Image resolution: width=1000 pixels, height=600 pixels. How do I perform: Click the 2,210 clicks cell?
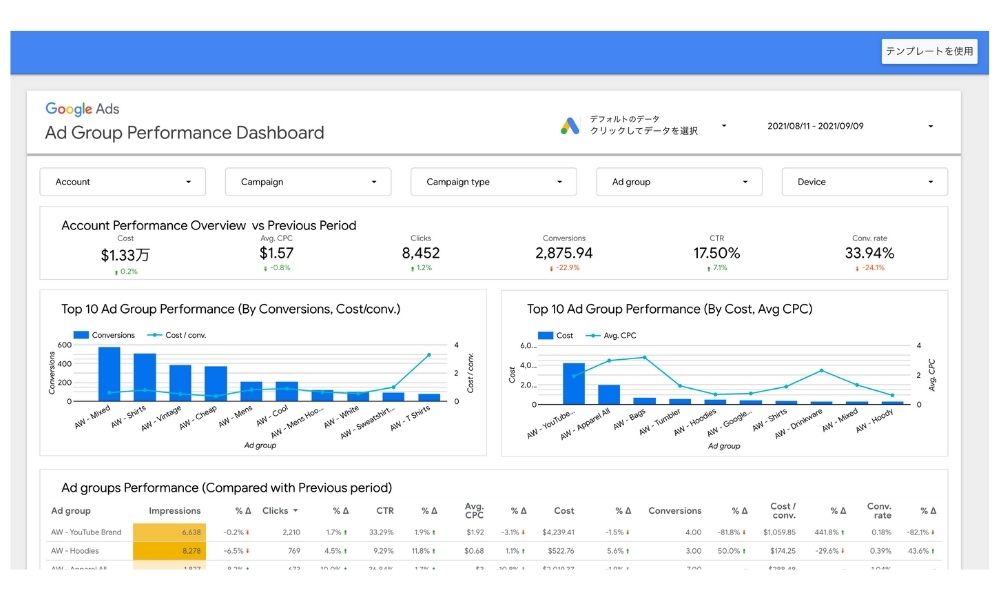[291, 532]
